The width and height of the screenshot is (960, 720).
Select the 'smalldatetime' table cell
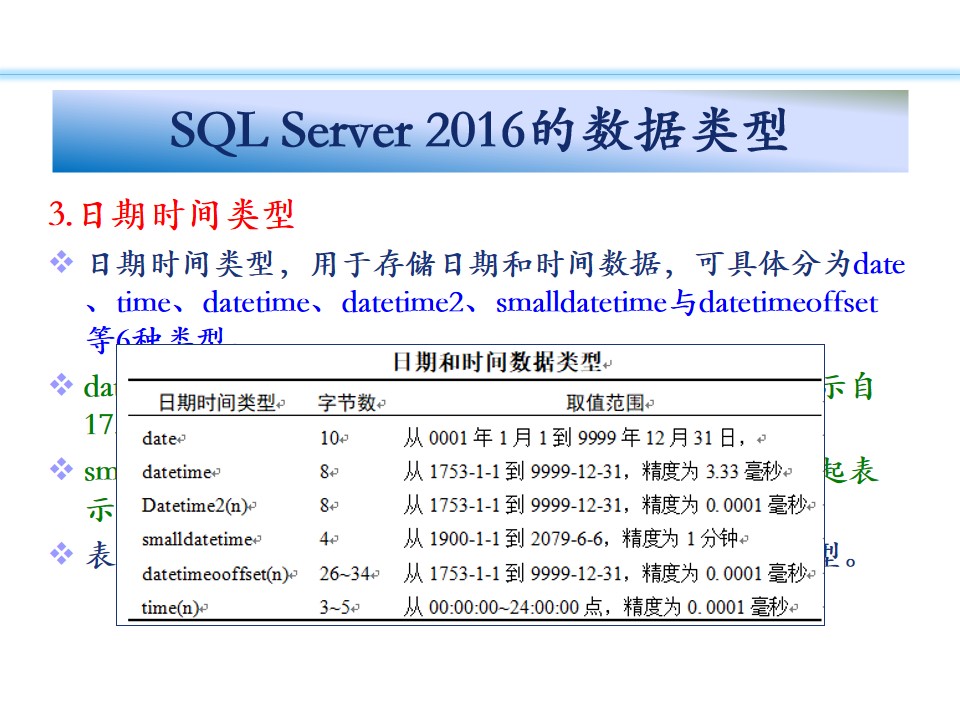(x=197, y=539)
